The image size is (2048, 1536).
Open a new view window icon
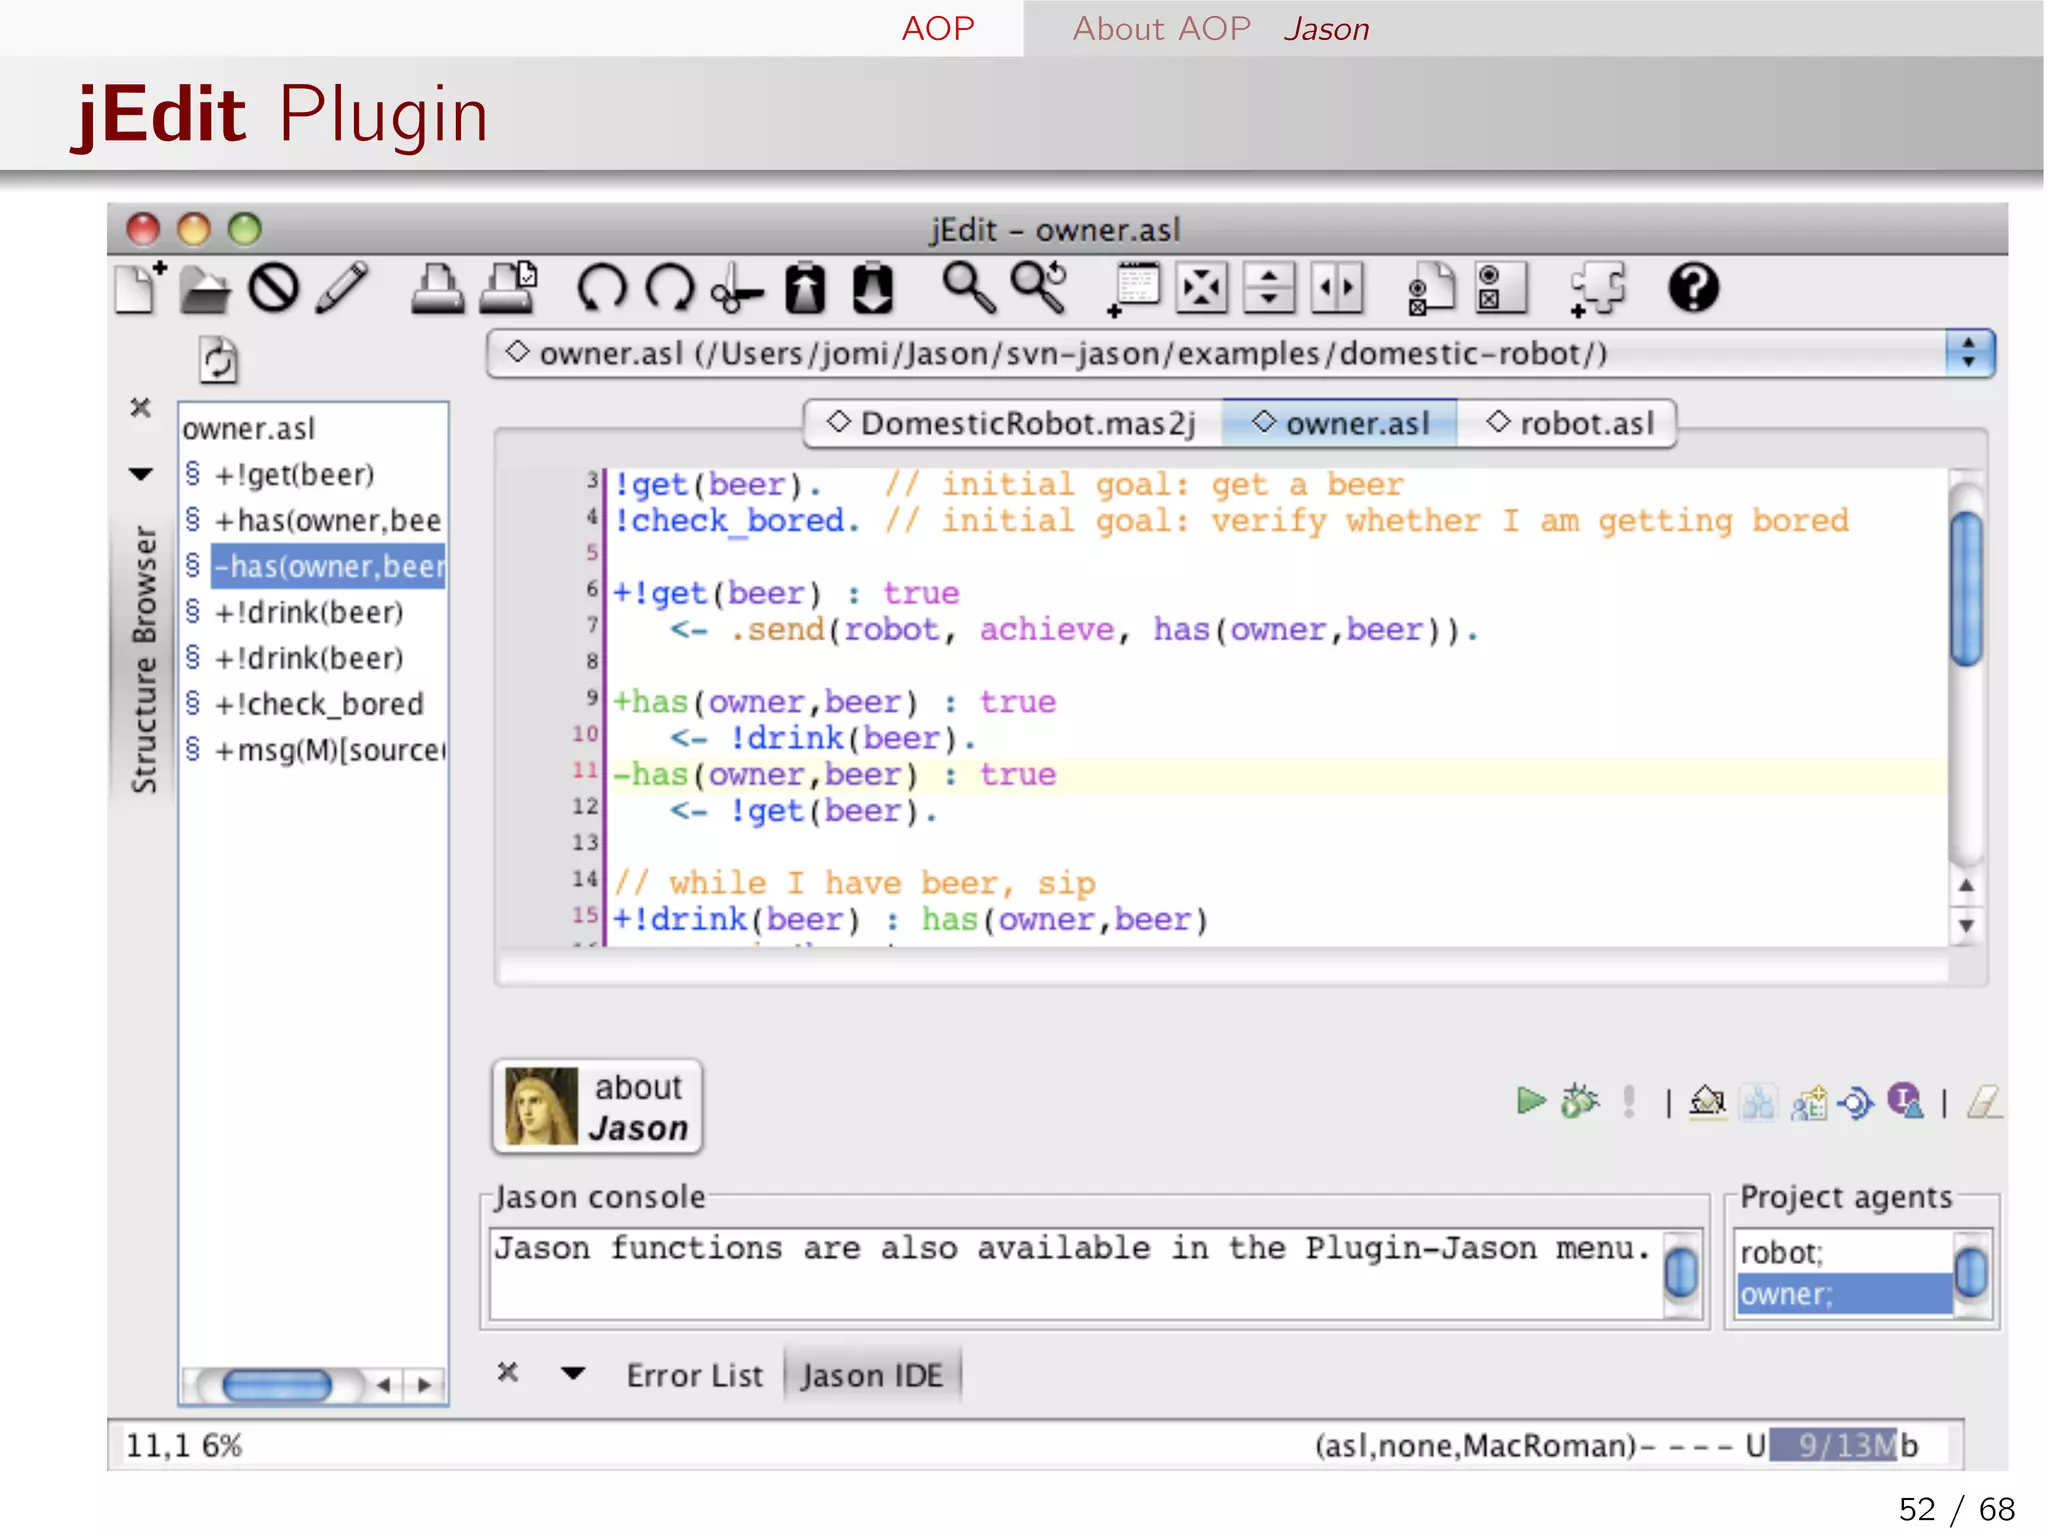(1134, 289)
